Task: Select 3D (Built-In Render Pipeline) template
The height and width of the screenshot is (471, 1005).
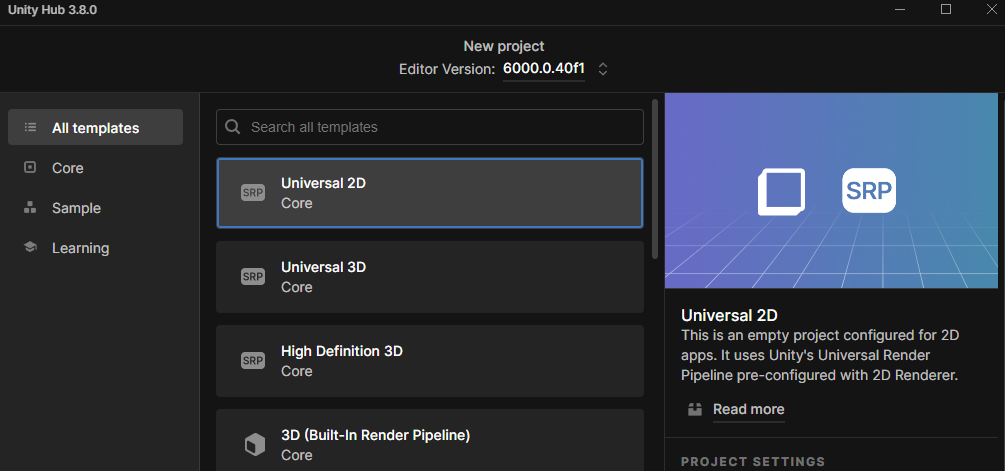Action: (429, 440)
